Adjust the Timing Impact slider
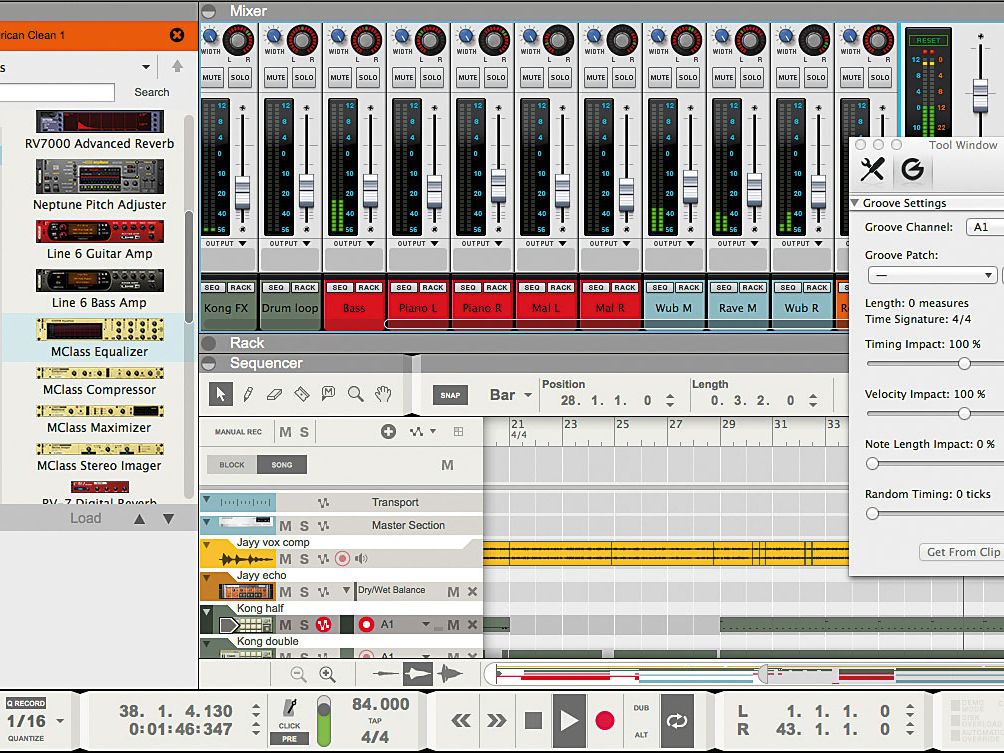 [964, 364]
